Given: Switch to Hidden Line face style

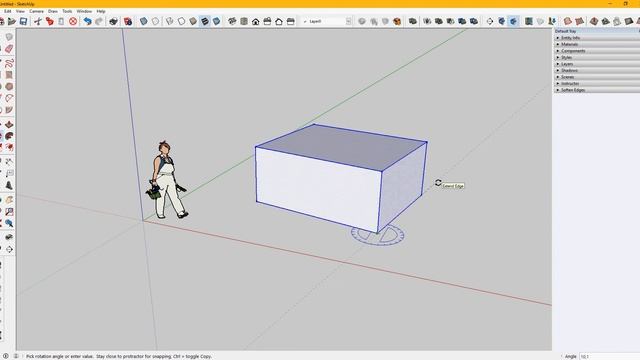Looking at the screenshot, I should 181,21.
